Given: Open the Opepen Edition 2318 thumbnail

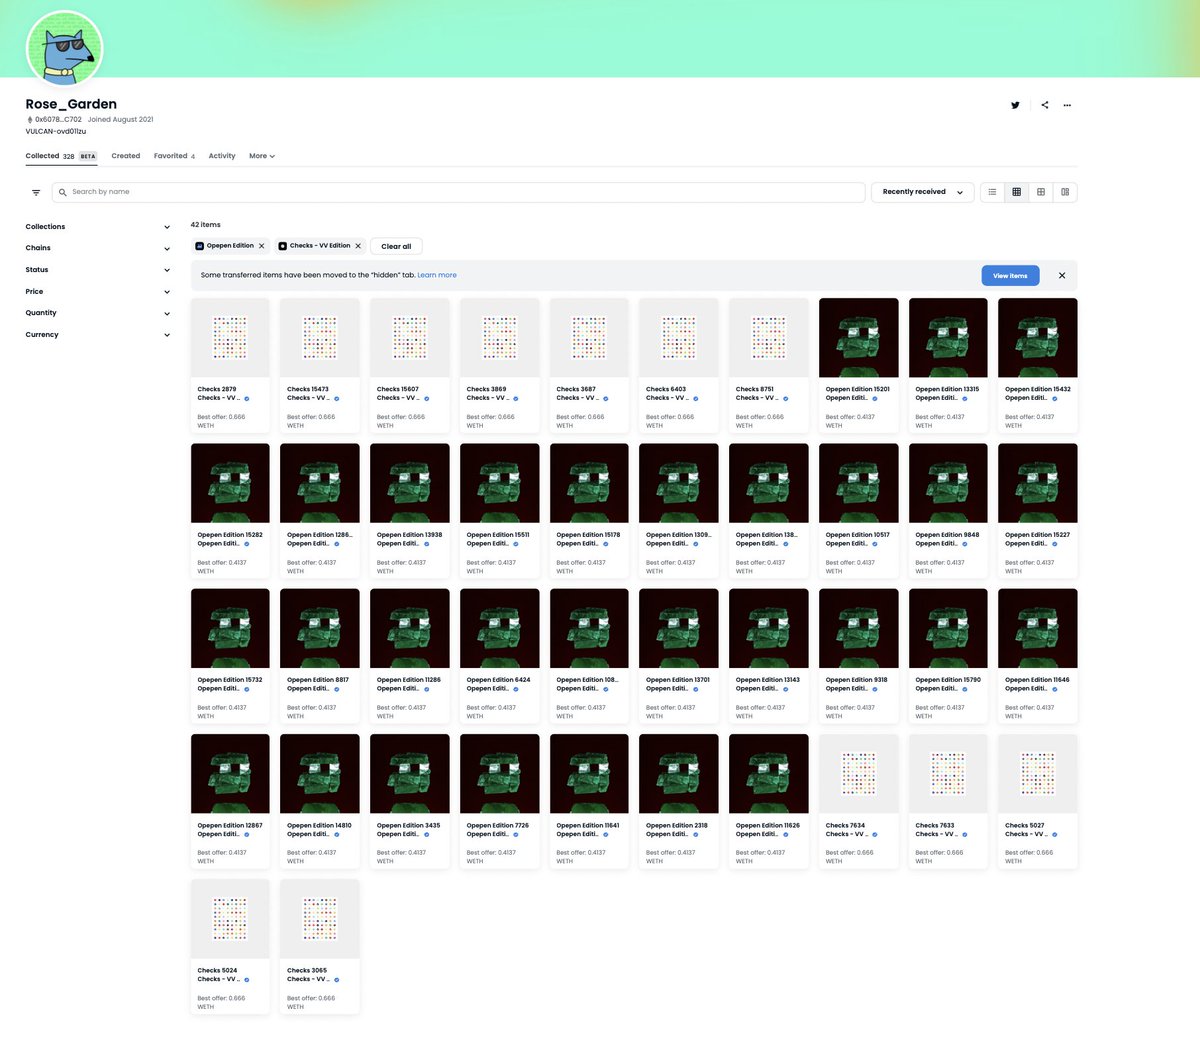Looking at the screenshot, I should [x=679, y=774].
